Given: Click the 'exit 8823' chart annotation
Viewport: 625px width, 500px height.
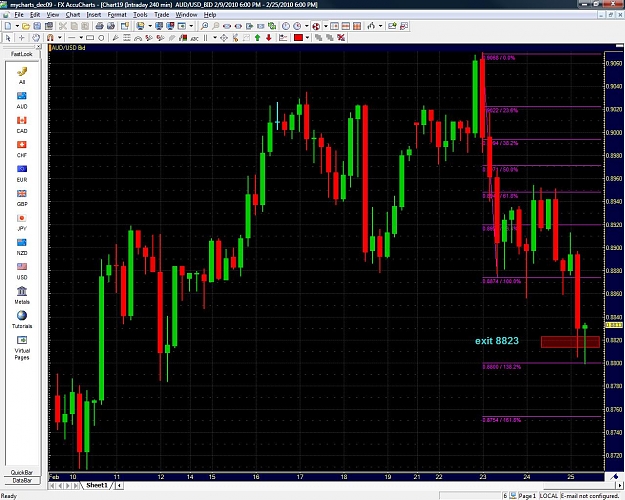Looking at the screenshot, I should [497, 341].
